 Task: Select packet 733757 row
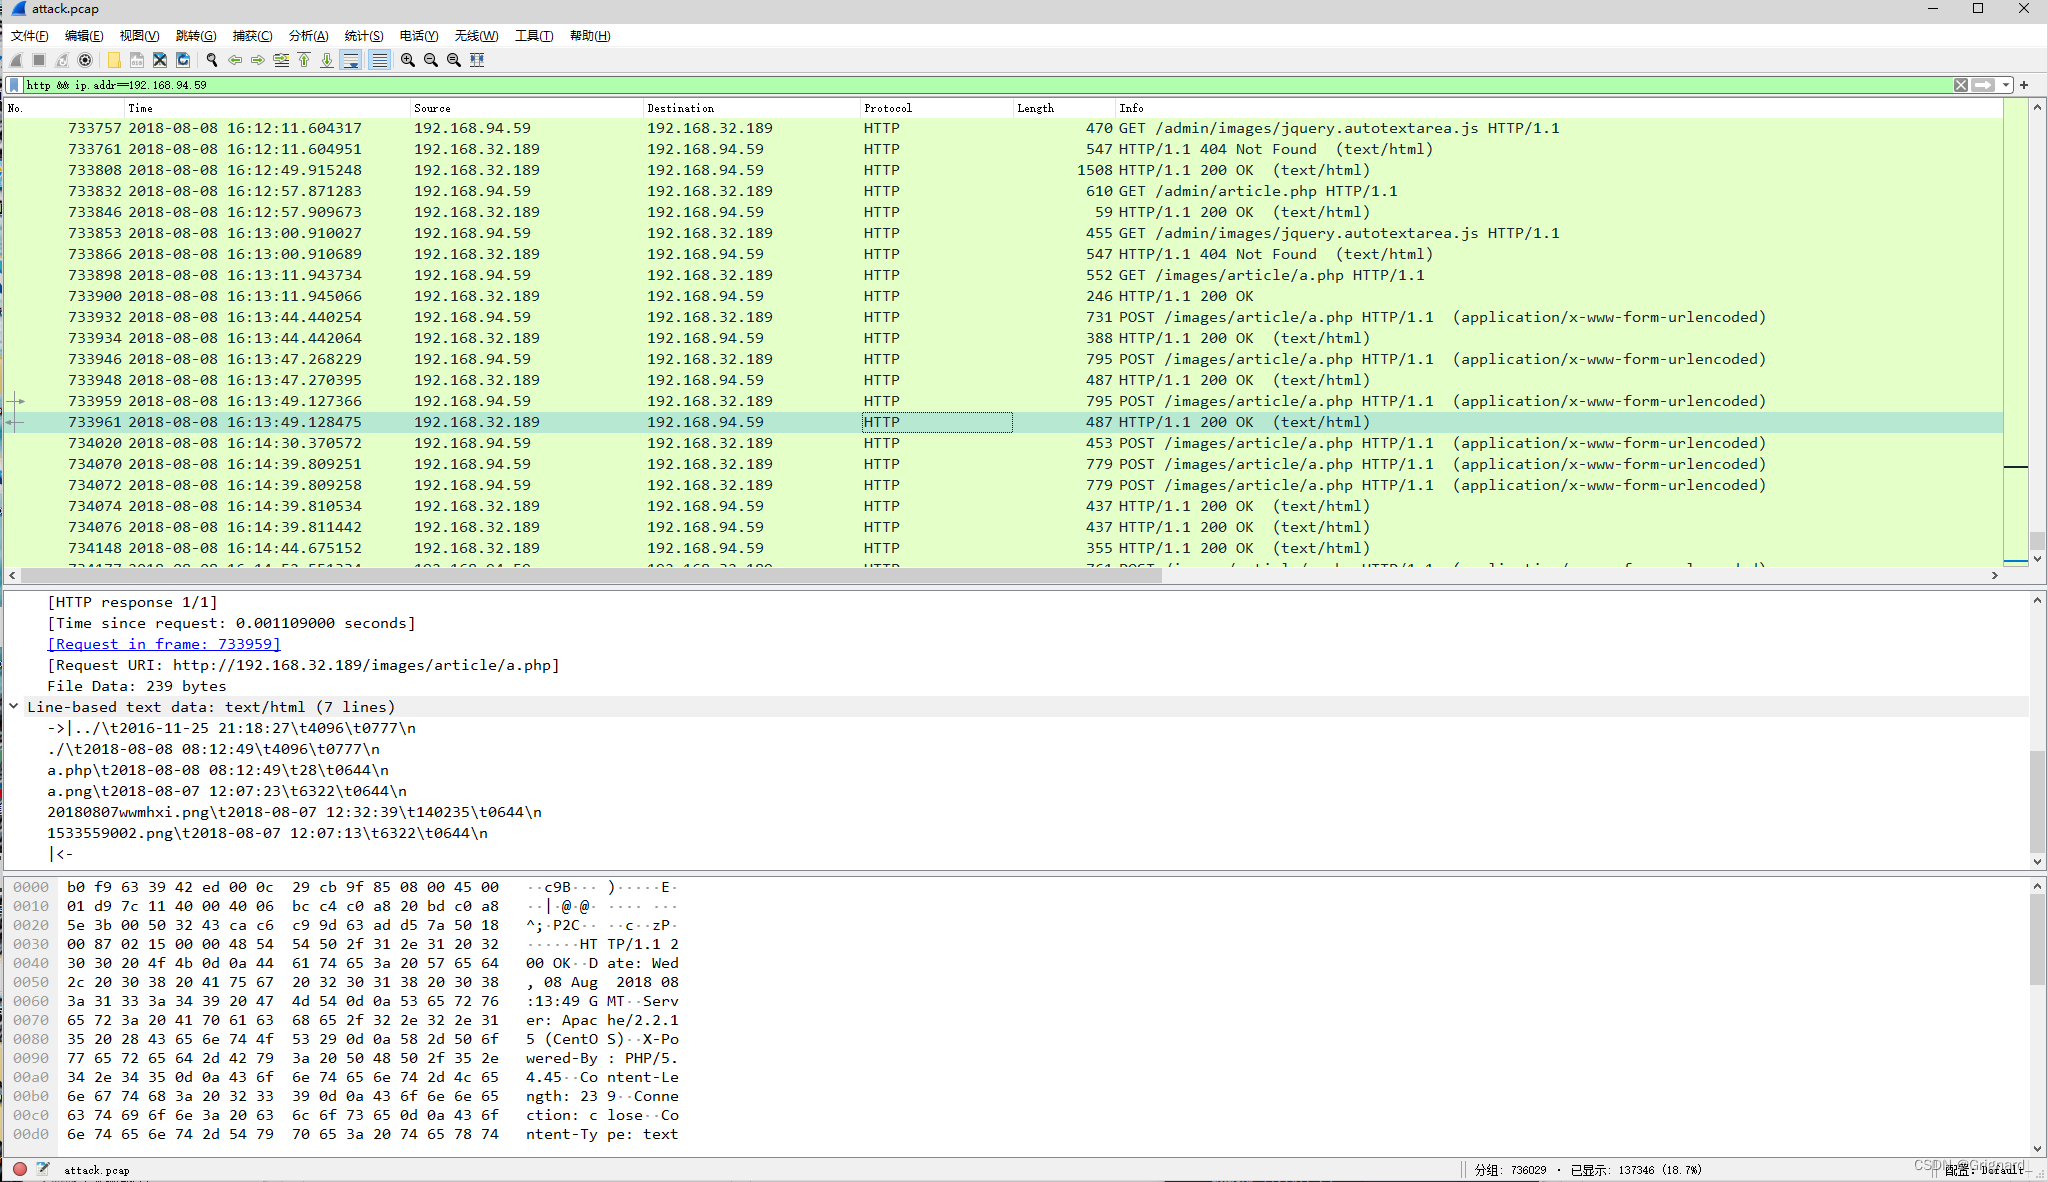1004,128
